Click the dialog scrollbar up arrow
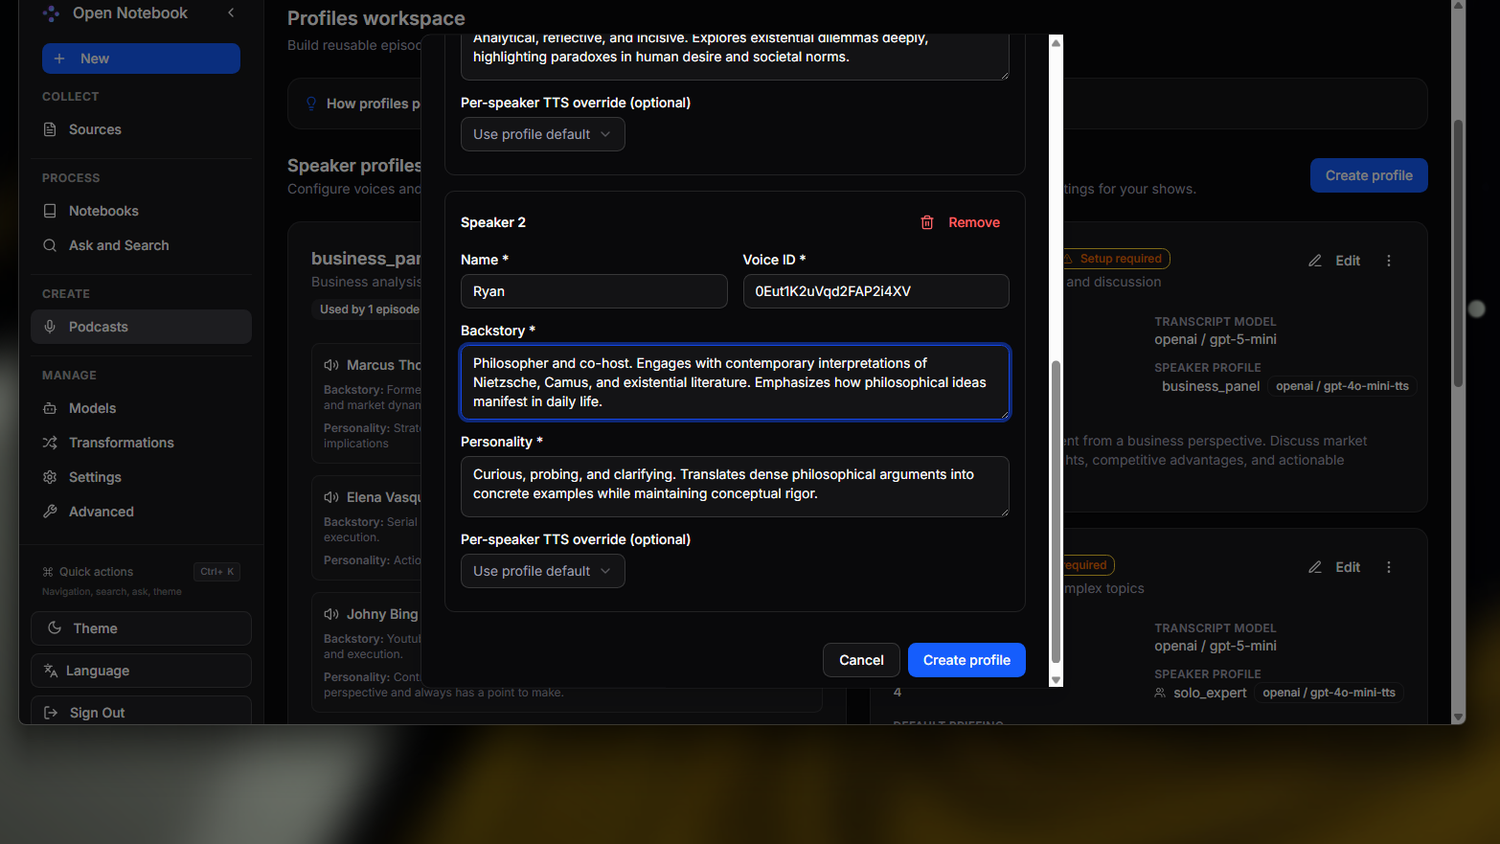The width and height of the screenshot is (1500, 844). tap(1055, 42)
